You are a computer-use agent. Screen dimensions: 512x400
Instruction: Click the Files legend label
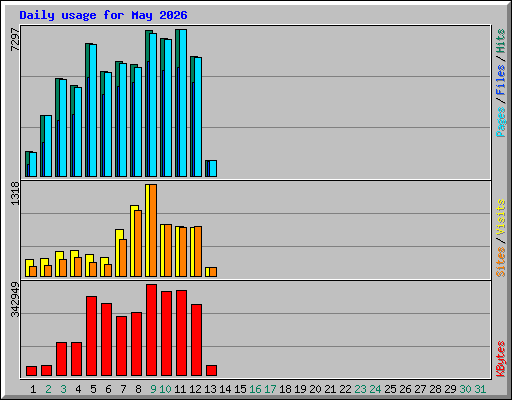tap(500, 79)
